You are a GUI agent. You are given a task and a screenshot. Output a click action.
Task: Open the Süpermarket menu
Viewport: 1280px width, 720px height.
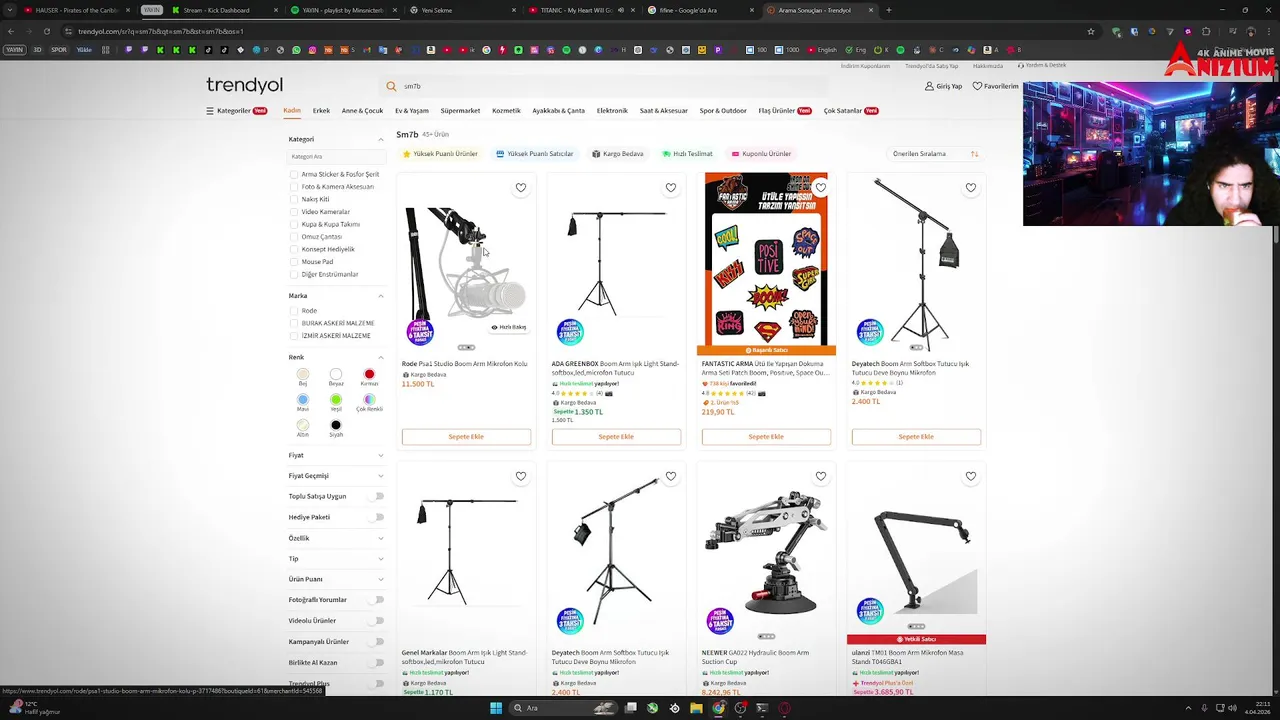[x=460, y=111]
